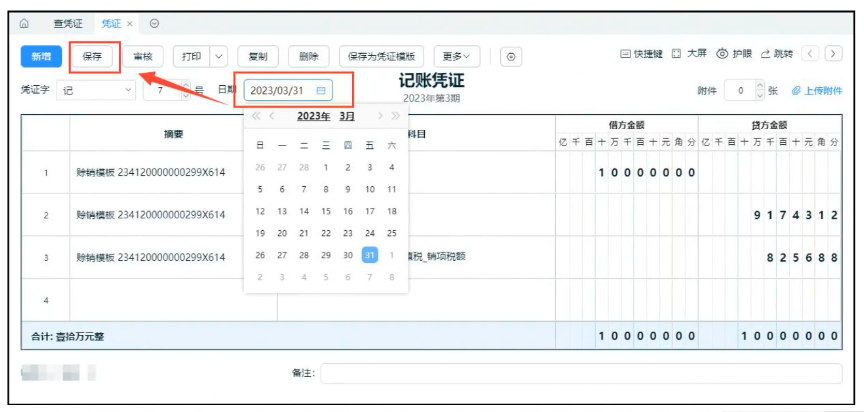Click row 1 summary 赊销模板 text

(x=151, y=172)
